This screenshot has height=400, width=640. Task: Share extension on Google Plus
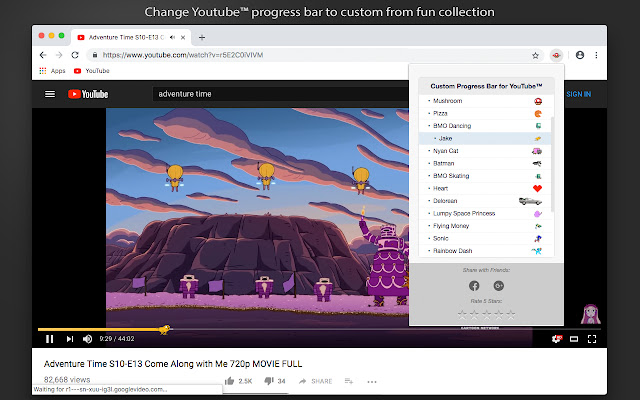[498, 286]
